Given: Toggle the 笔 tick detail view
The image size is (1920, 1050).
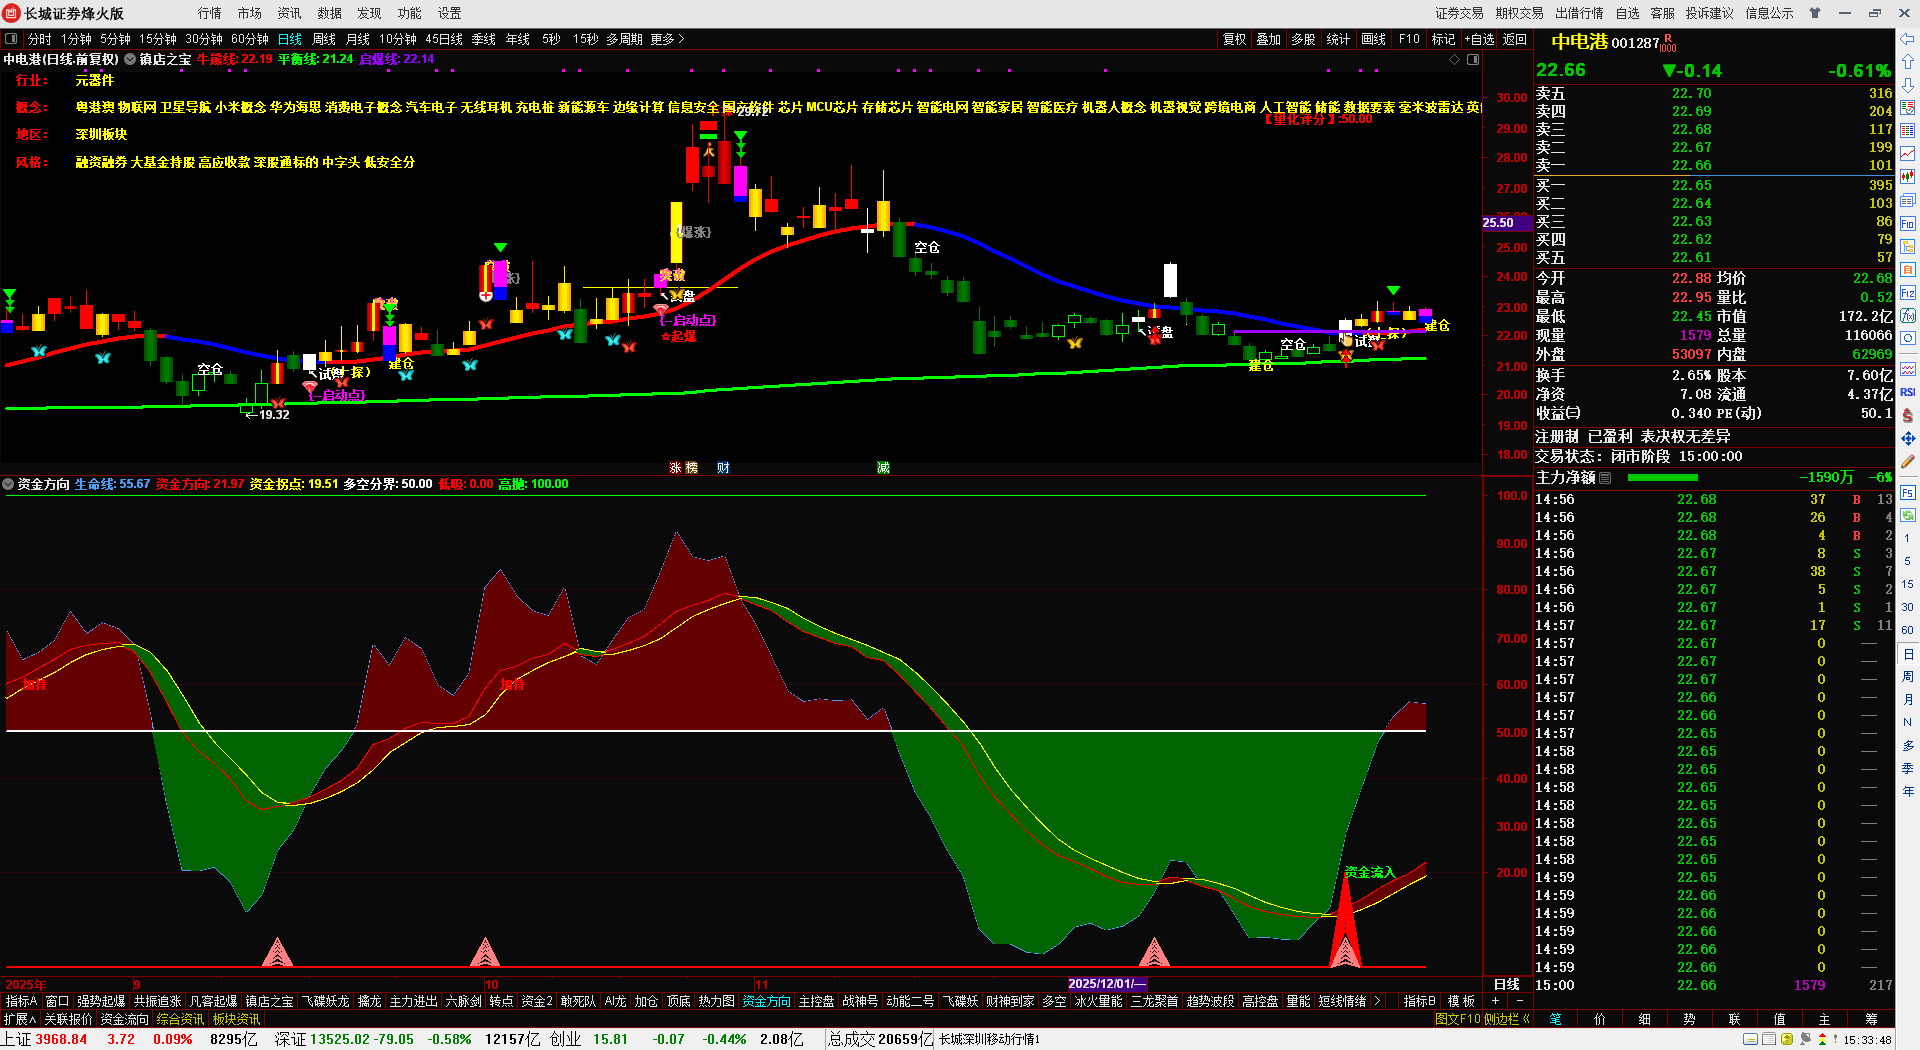Looking at the screenshot, I should (1556, 1019).
